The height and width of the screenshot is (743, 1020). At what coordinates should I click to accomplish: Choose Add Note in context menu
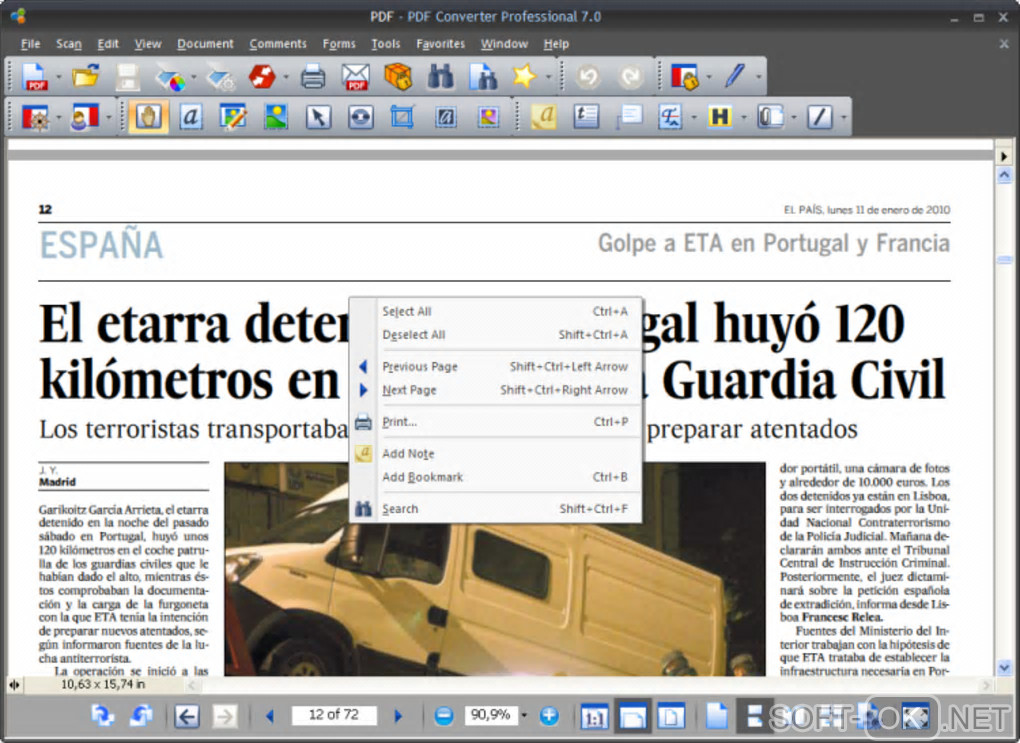click(x=496, y=453)
